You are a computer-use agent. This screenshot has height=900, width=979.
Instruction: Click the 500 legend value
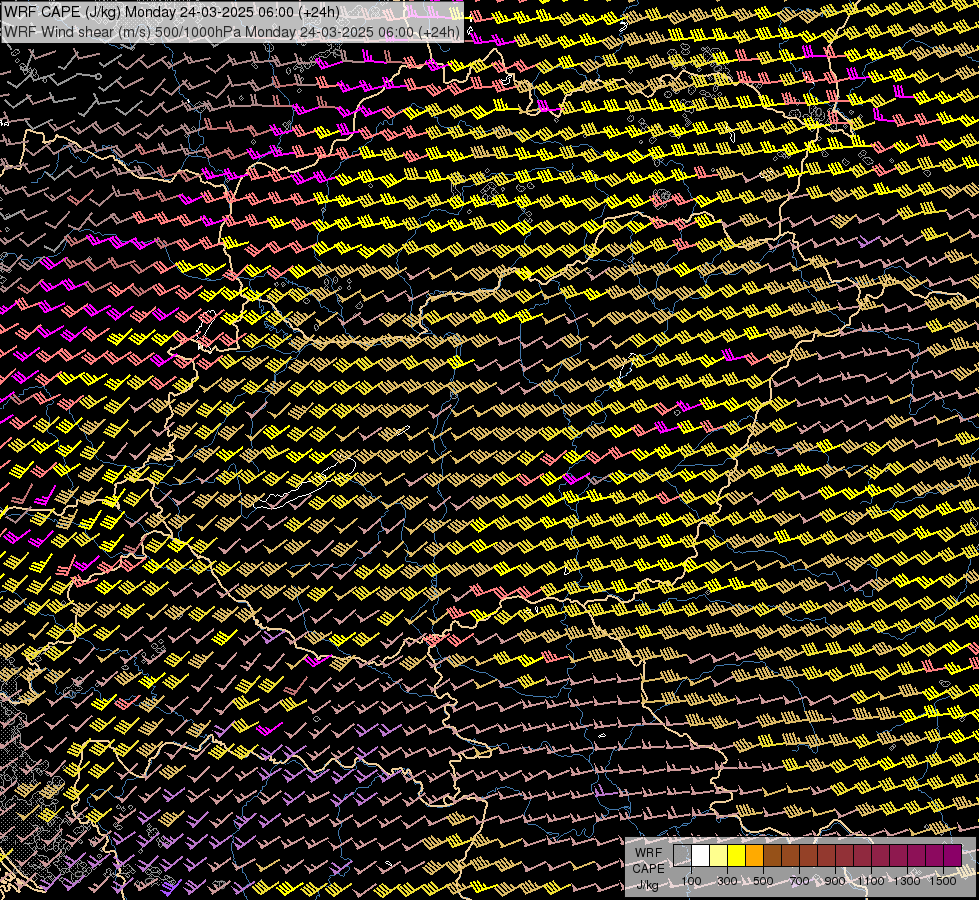[x=763, y=881]
